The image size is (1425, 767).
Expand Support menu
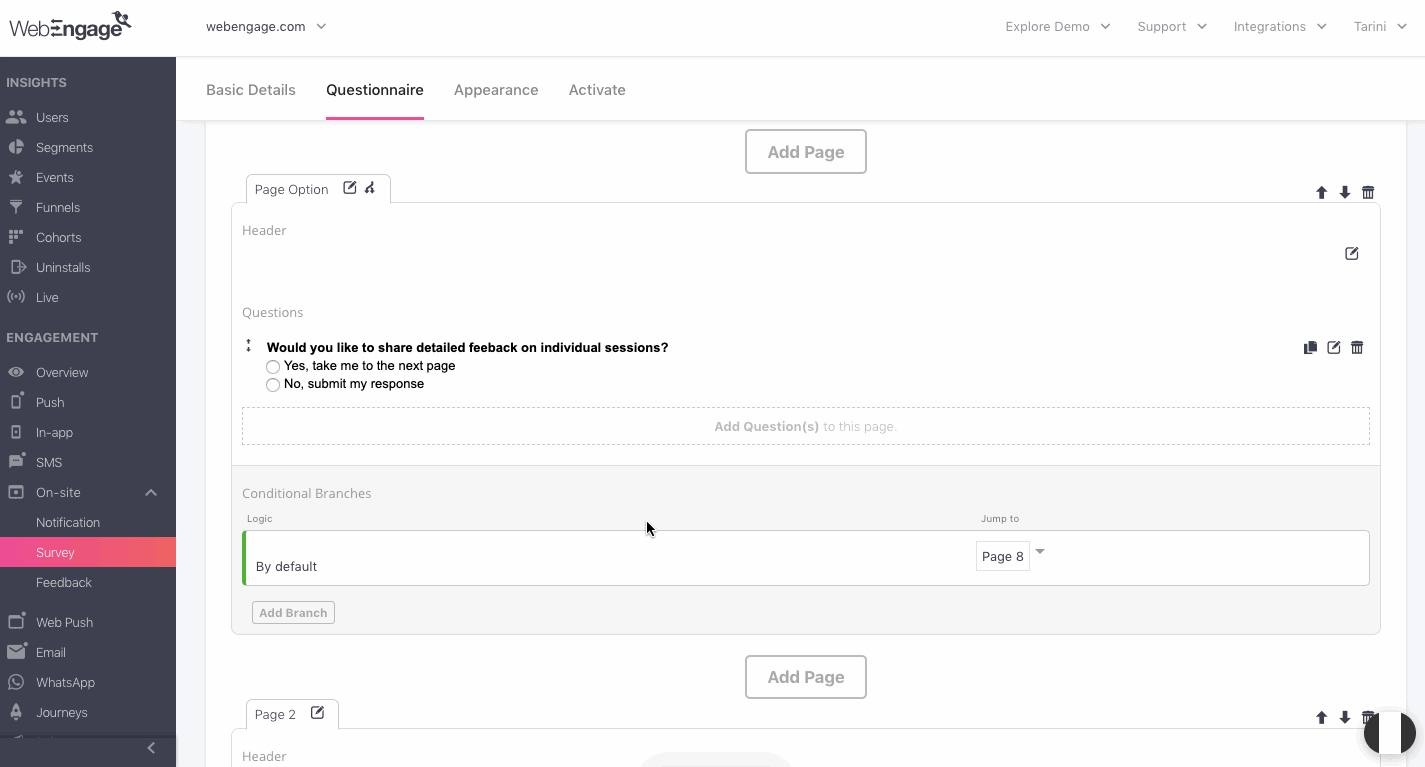point(1172,26)
